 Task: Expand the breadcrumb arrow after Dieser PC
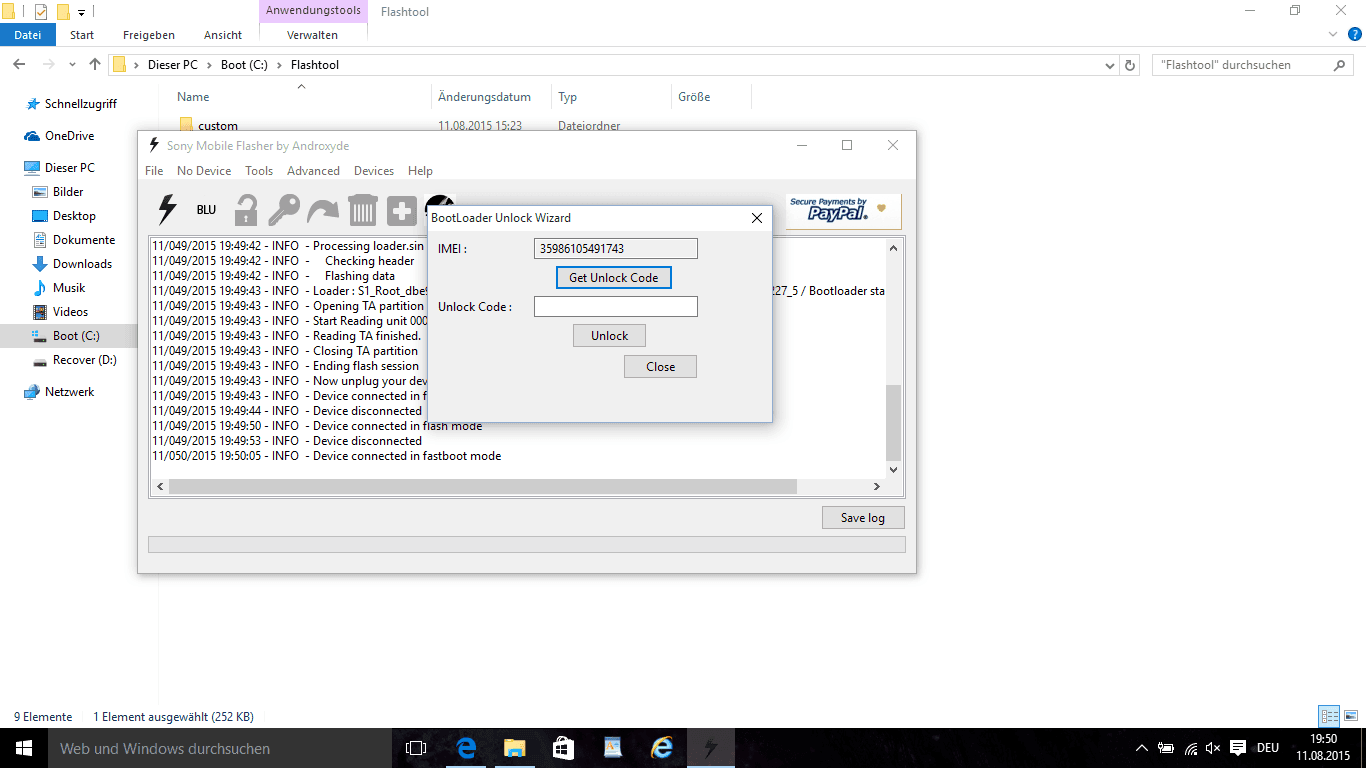pos(209,65)
